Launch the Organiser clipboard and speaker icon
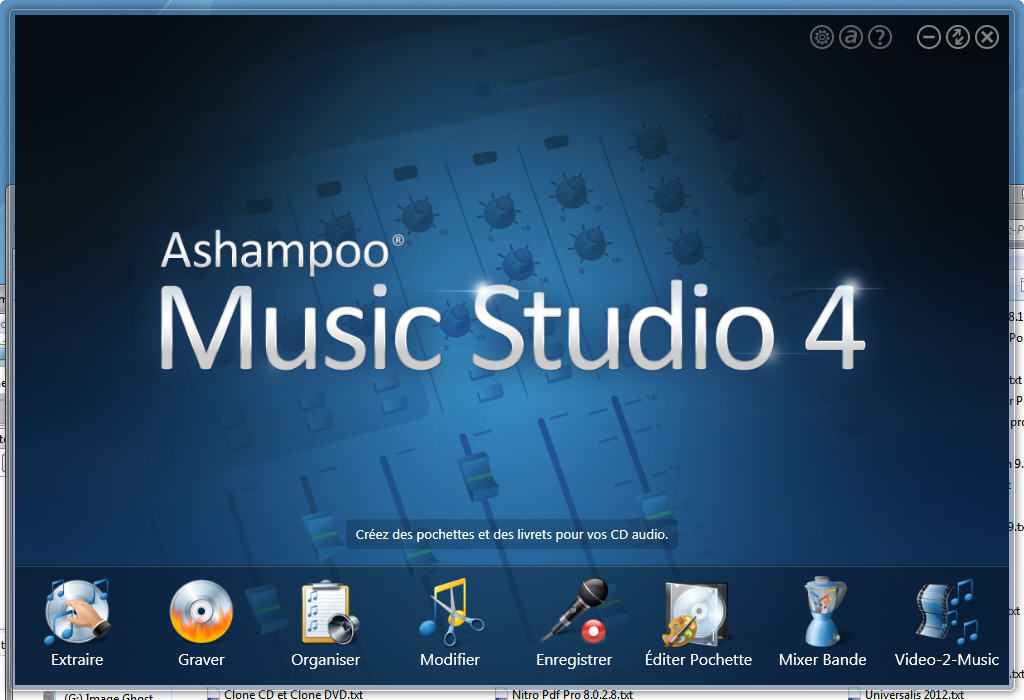Screen dimensions: 1024x700 pyautogui.click(x=328, y=613)
